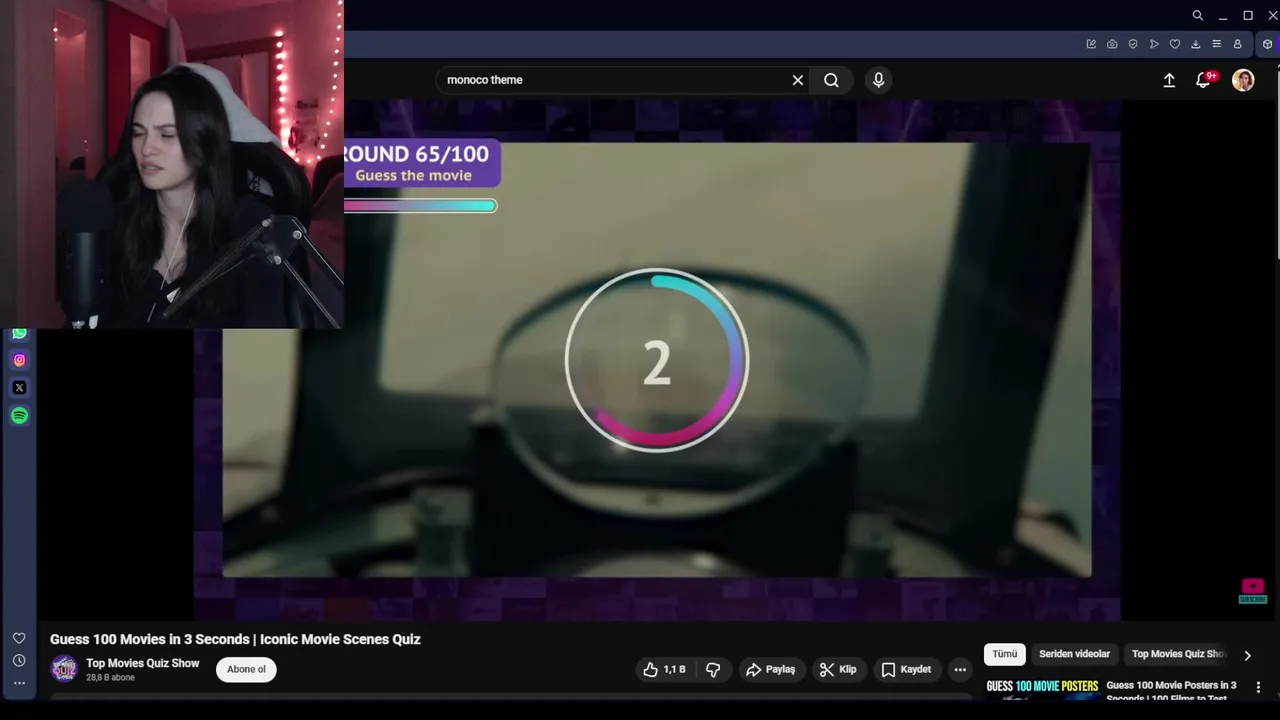Select the Tümü filter chip
This screenshot has height=720, width=1280.
point(1005,654)
